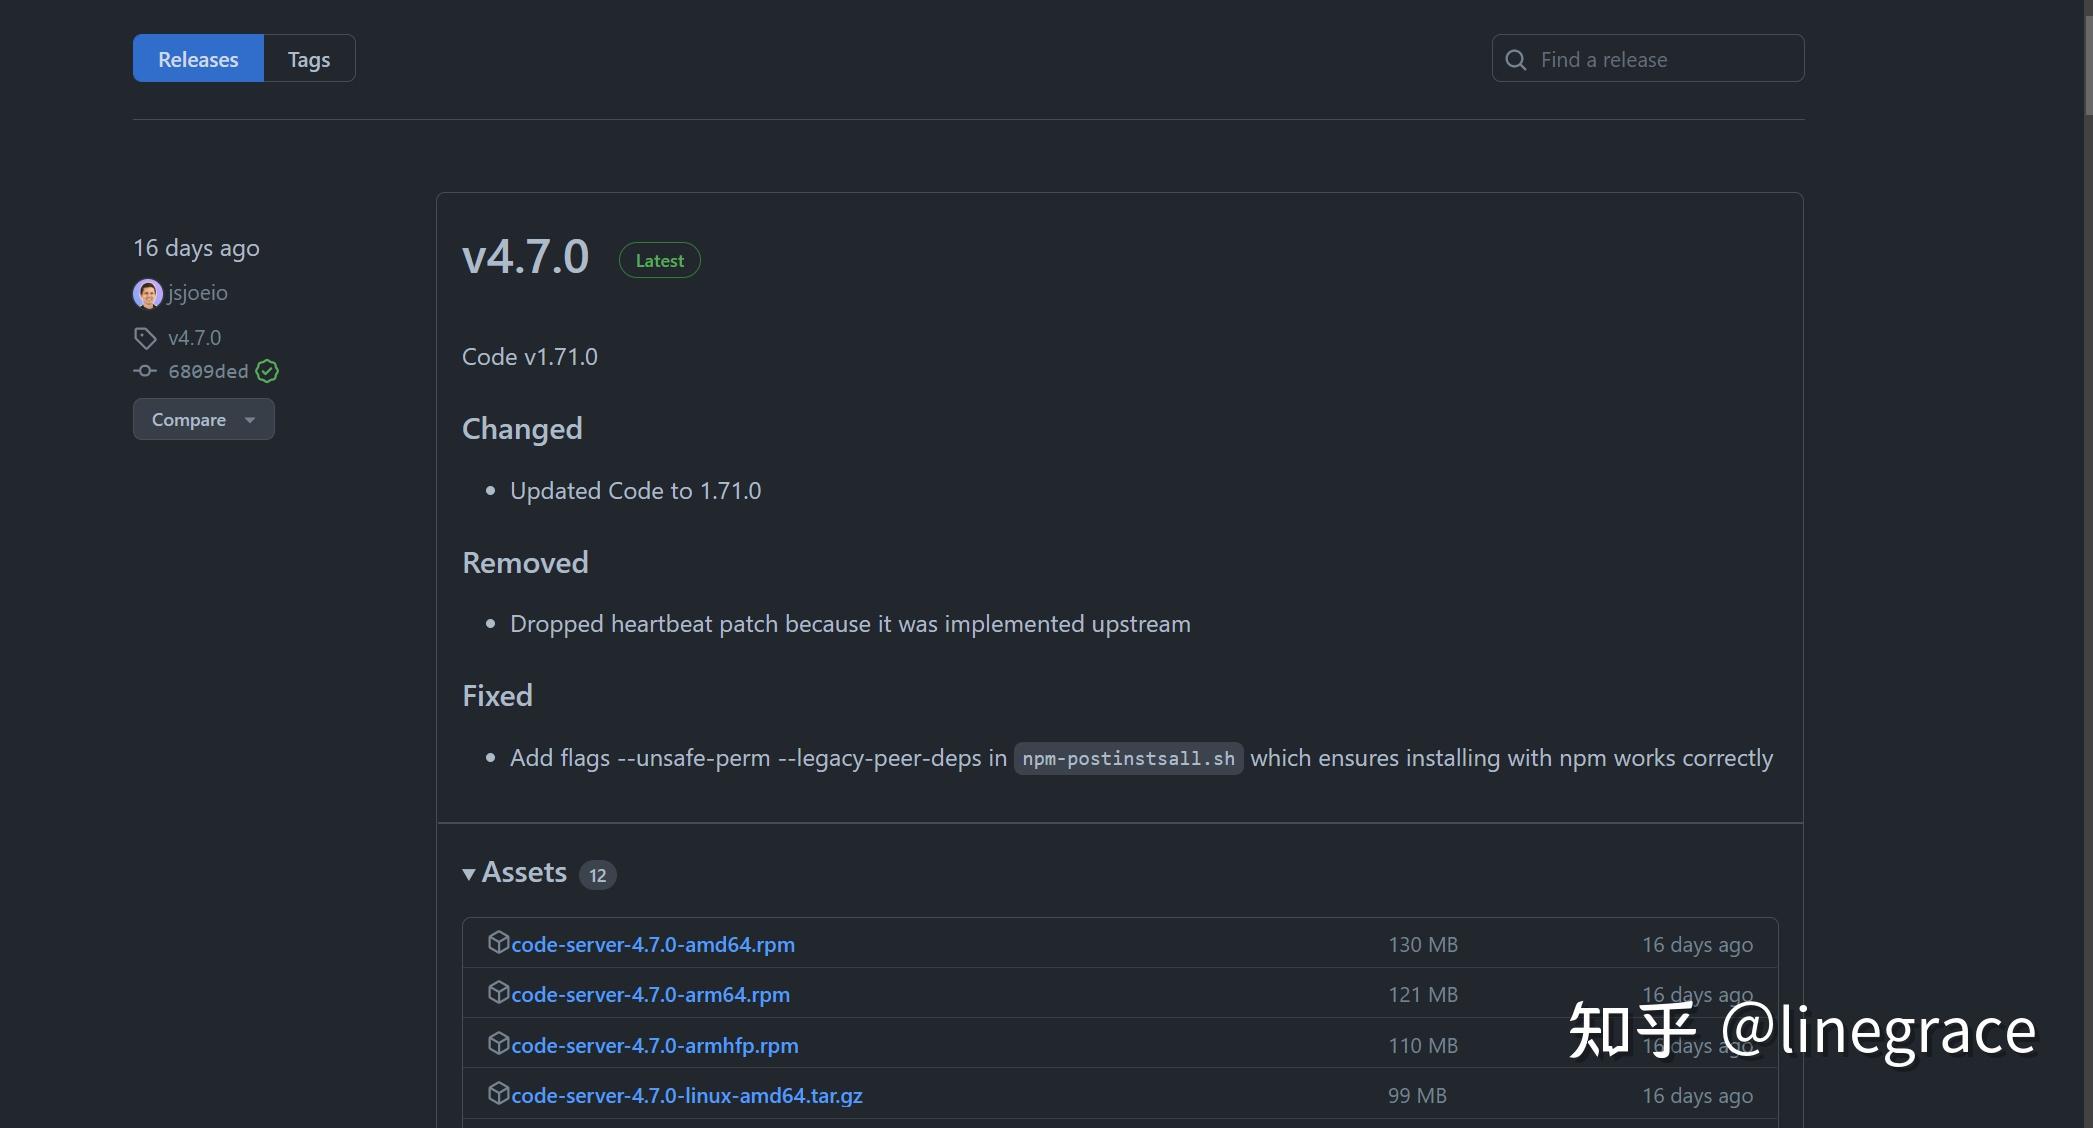Download code-server-4.7.0-linux-amd64.tar.gz
Screen dimensions: 2093x1128
point(687,1095)
